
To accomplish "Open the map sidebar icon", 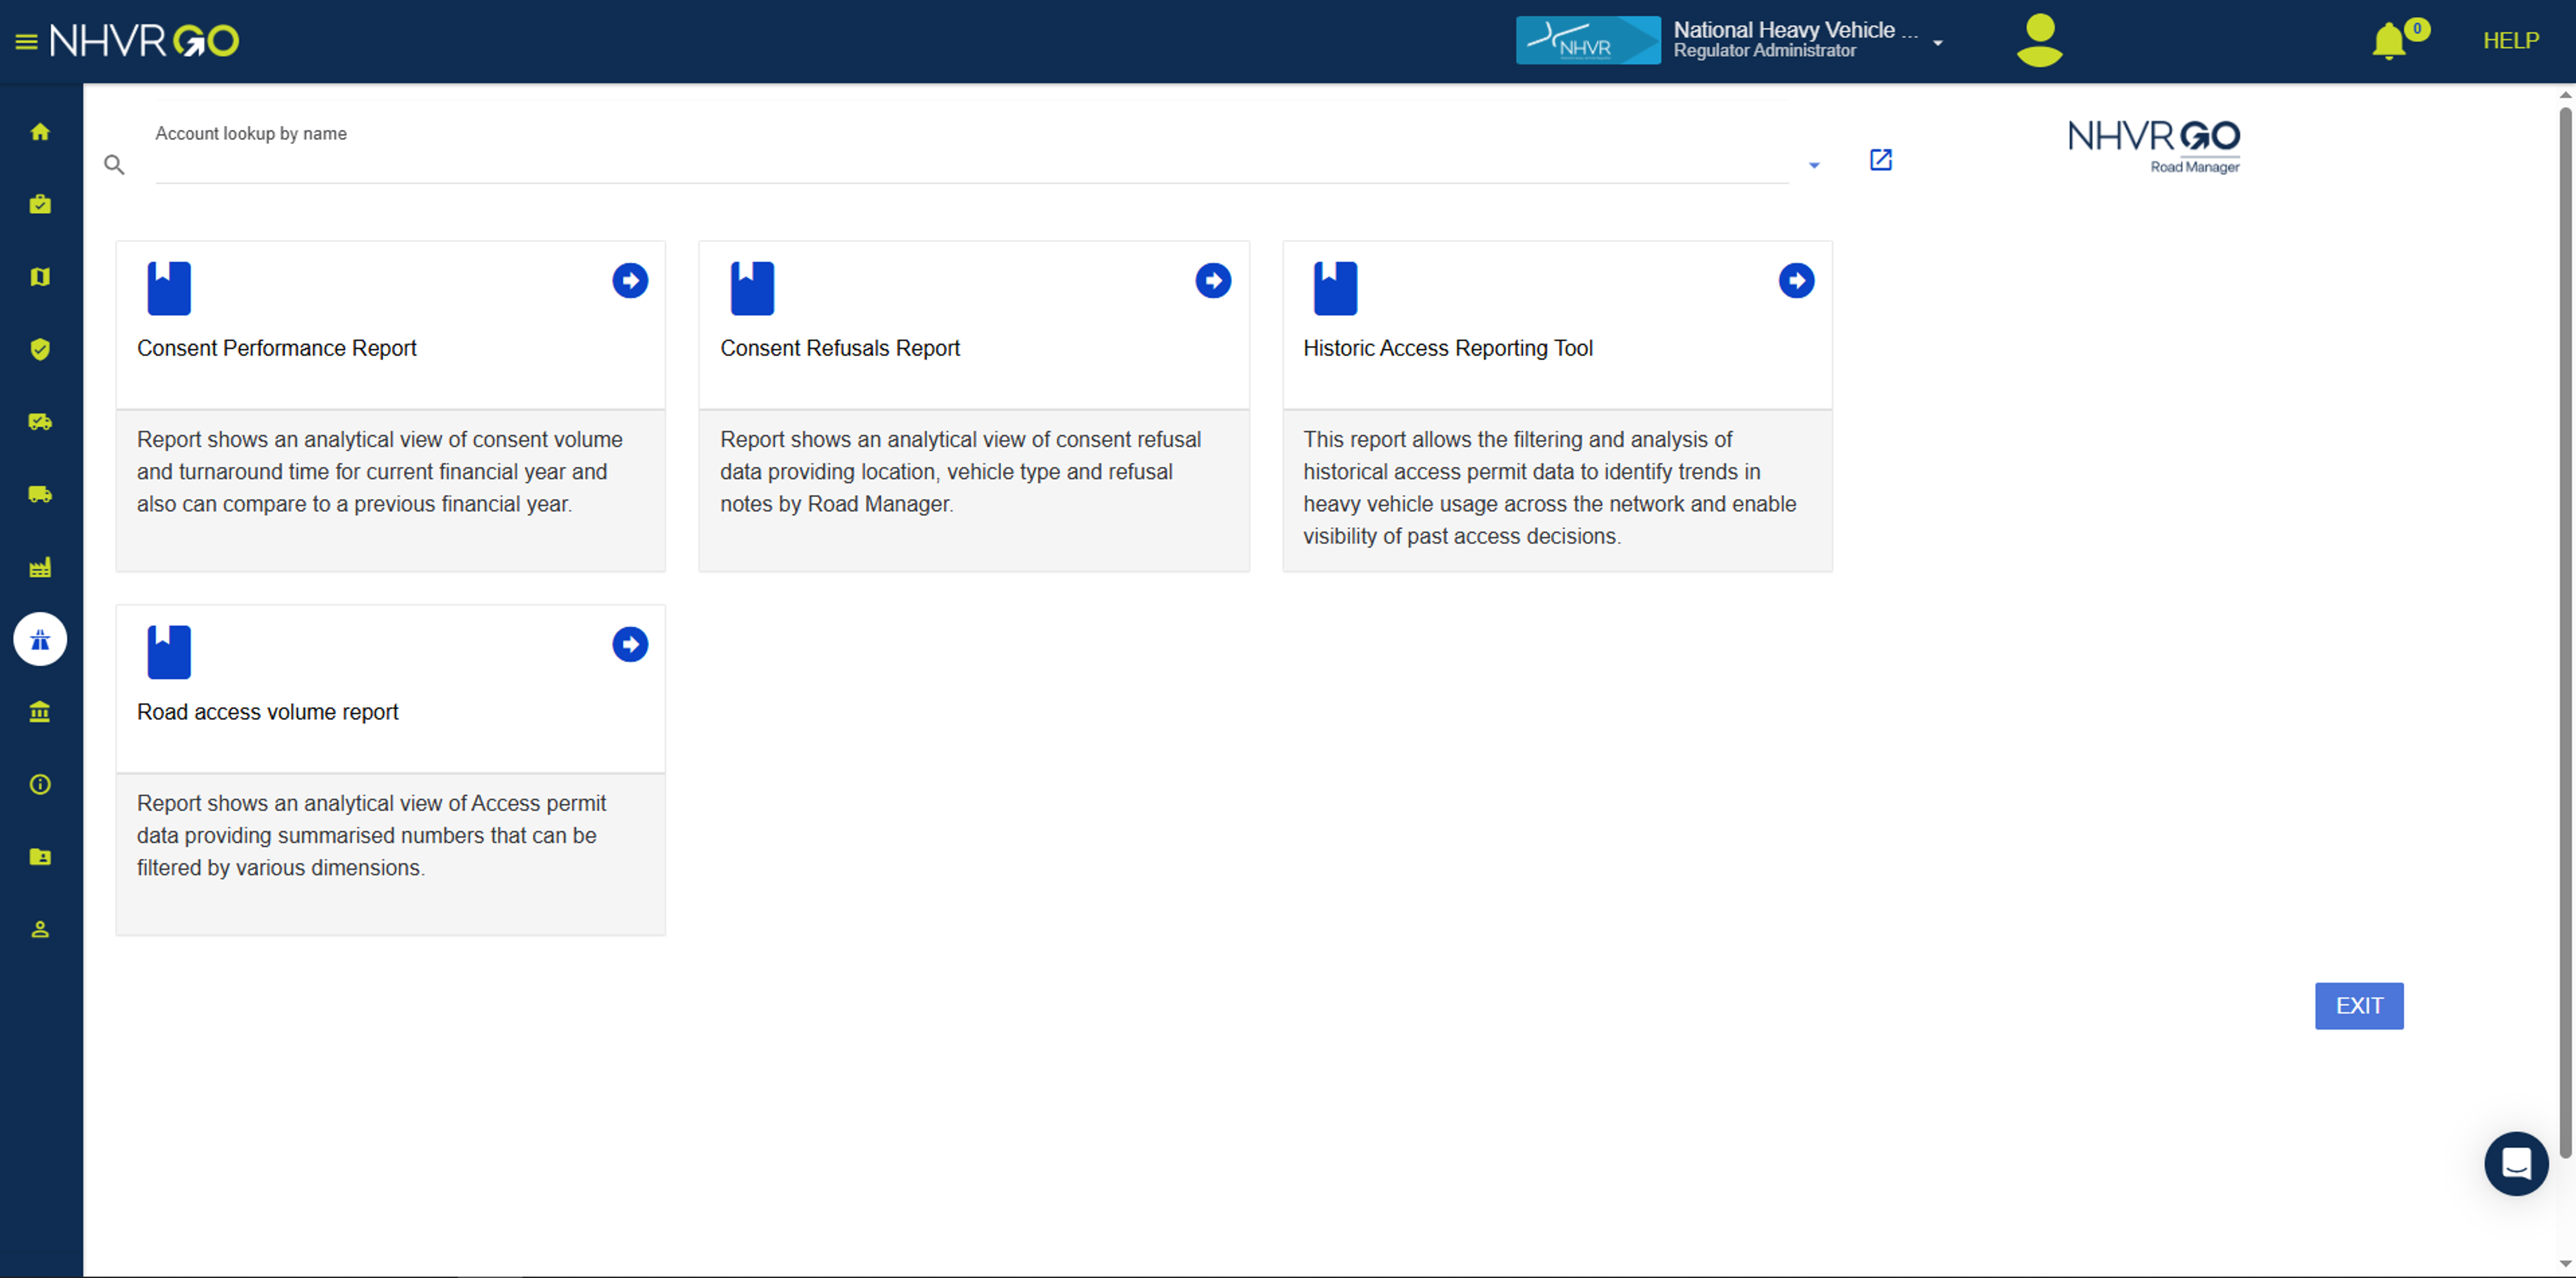I will [x=40, y=277].
